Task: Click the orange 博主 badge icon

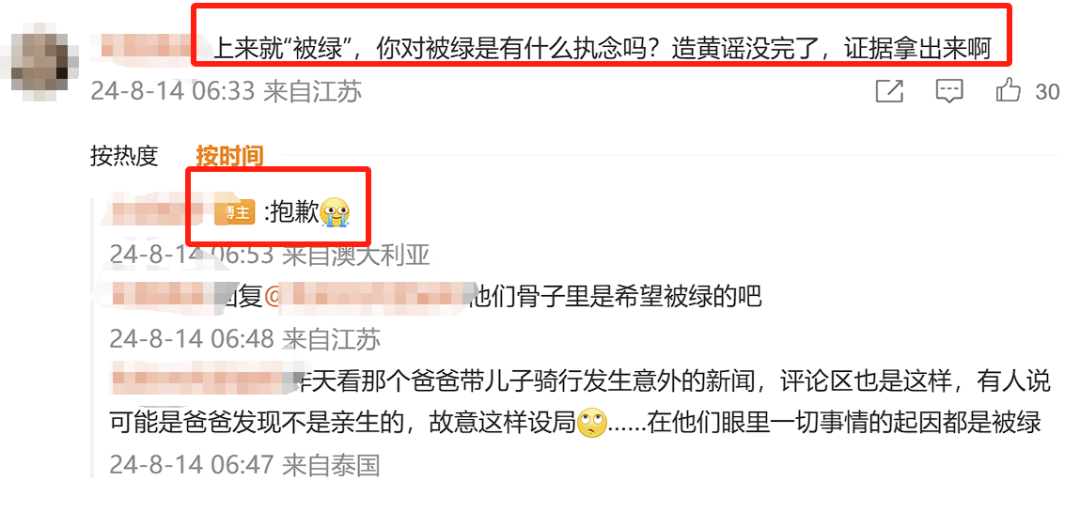Action: (235, 214)
